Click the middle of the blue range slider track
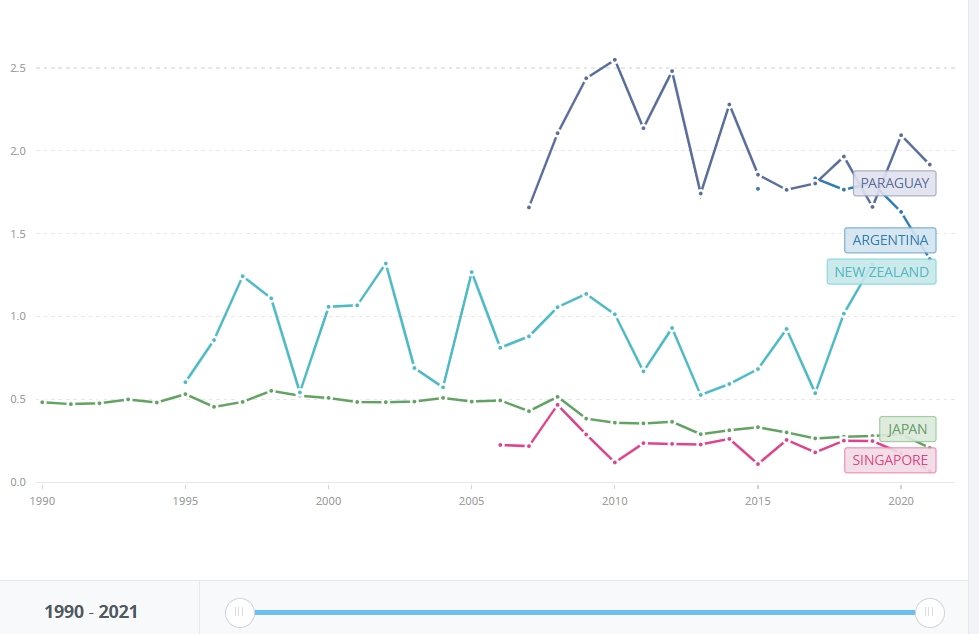The height and width of the screenshot is (634, 979). pos(584,612)
